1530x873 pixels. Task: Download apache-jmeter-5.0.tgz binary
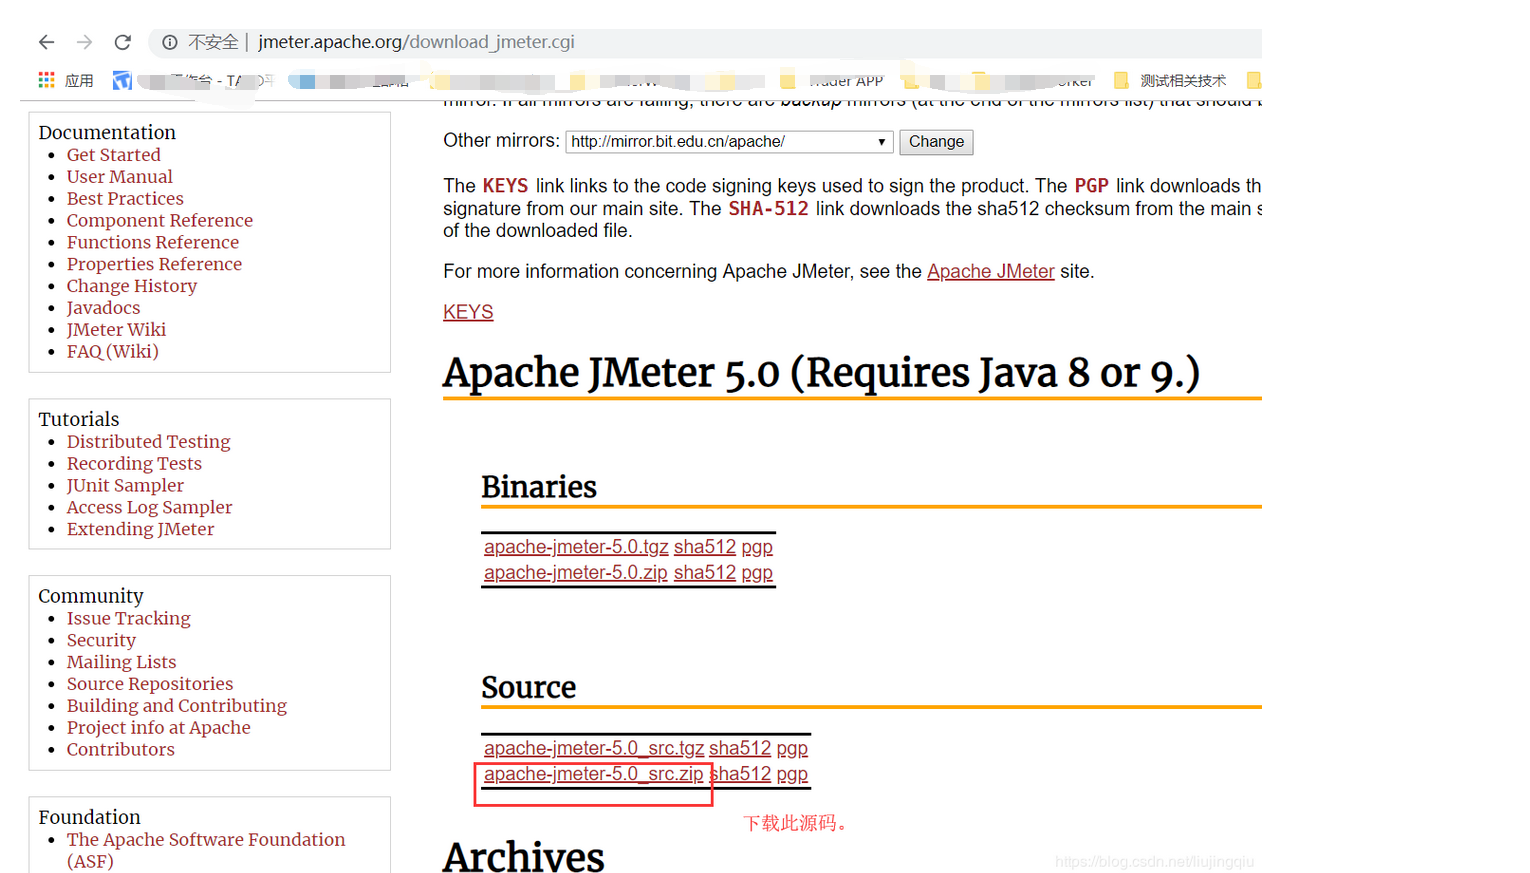pyautogui.click(x=576, y=547)
